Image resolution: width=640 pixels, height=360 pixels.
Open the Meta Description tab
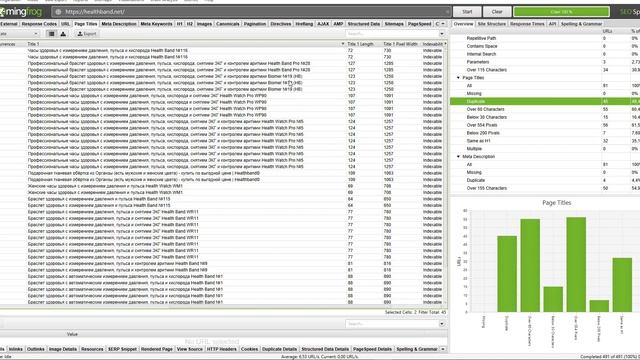pos(119,24)
